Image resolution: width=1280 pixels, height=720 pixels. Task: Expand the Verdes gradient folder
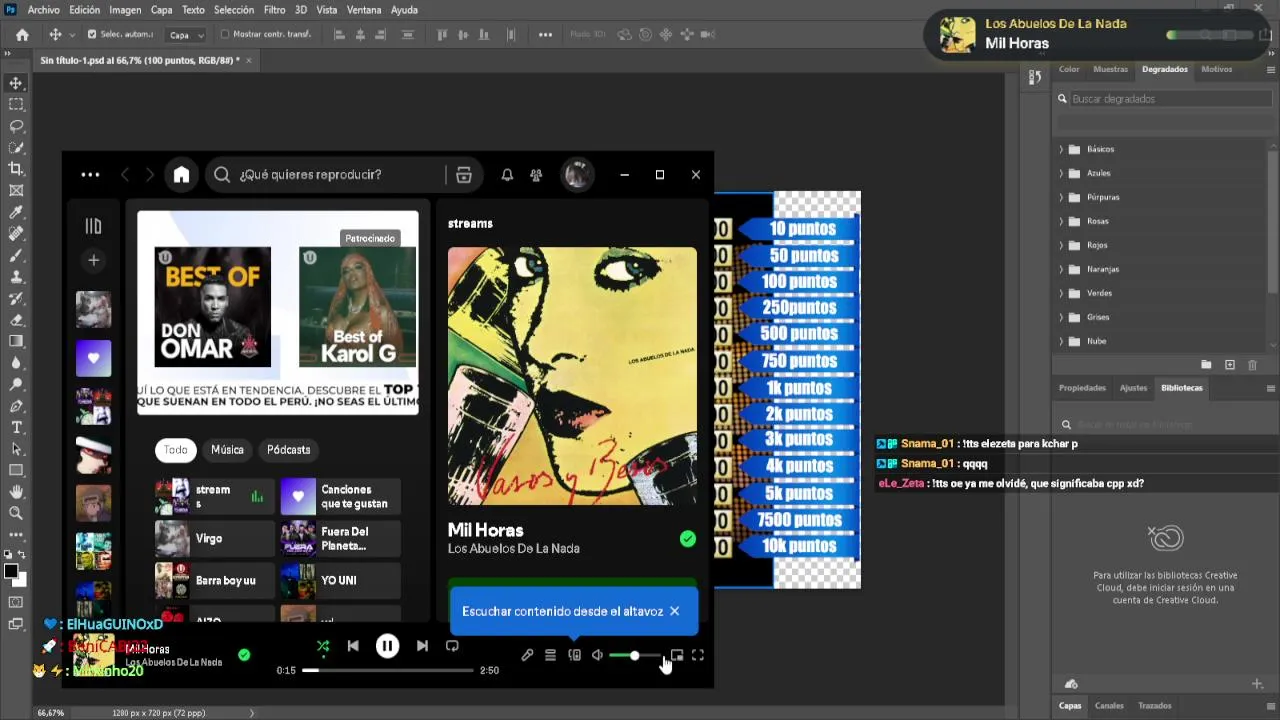1061,293
